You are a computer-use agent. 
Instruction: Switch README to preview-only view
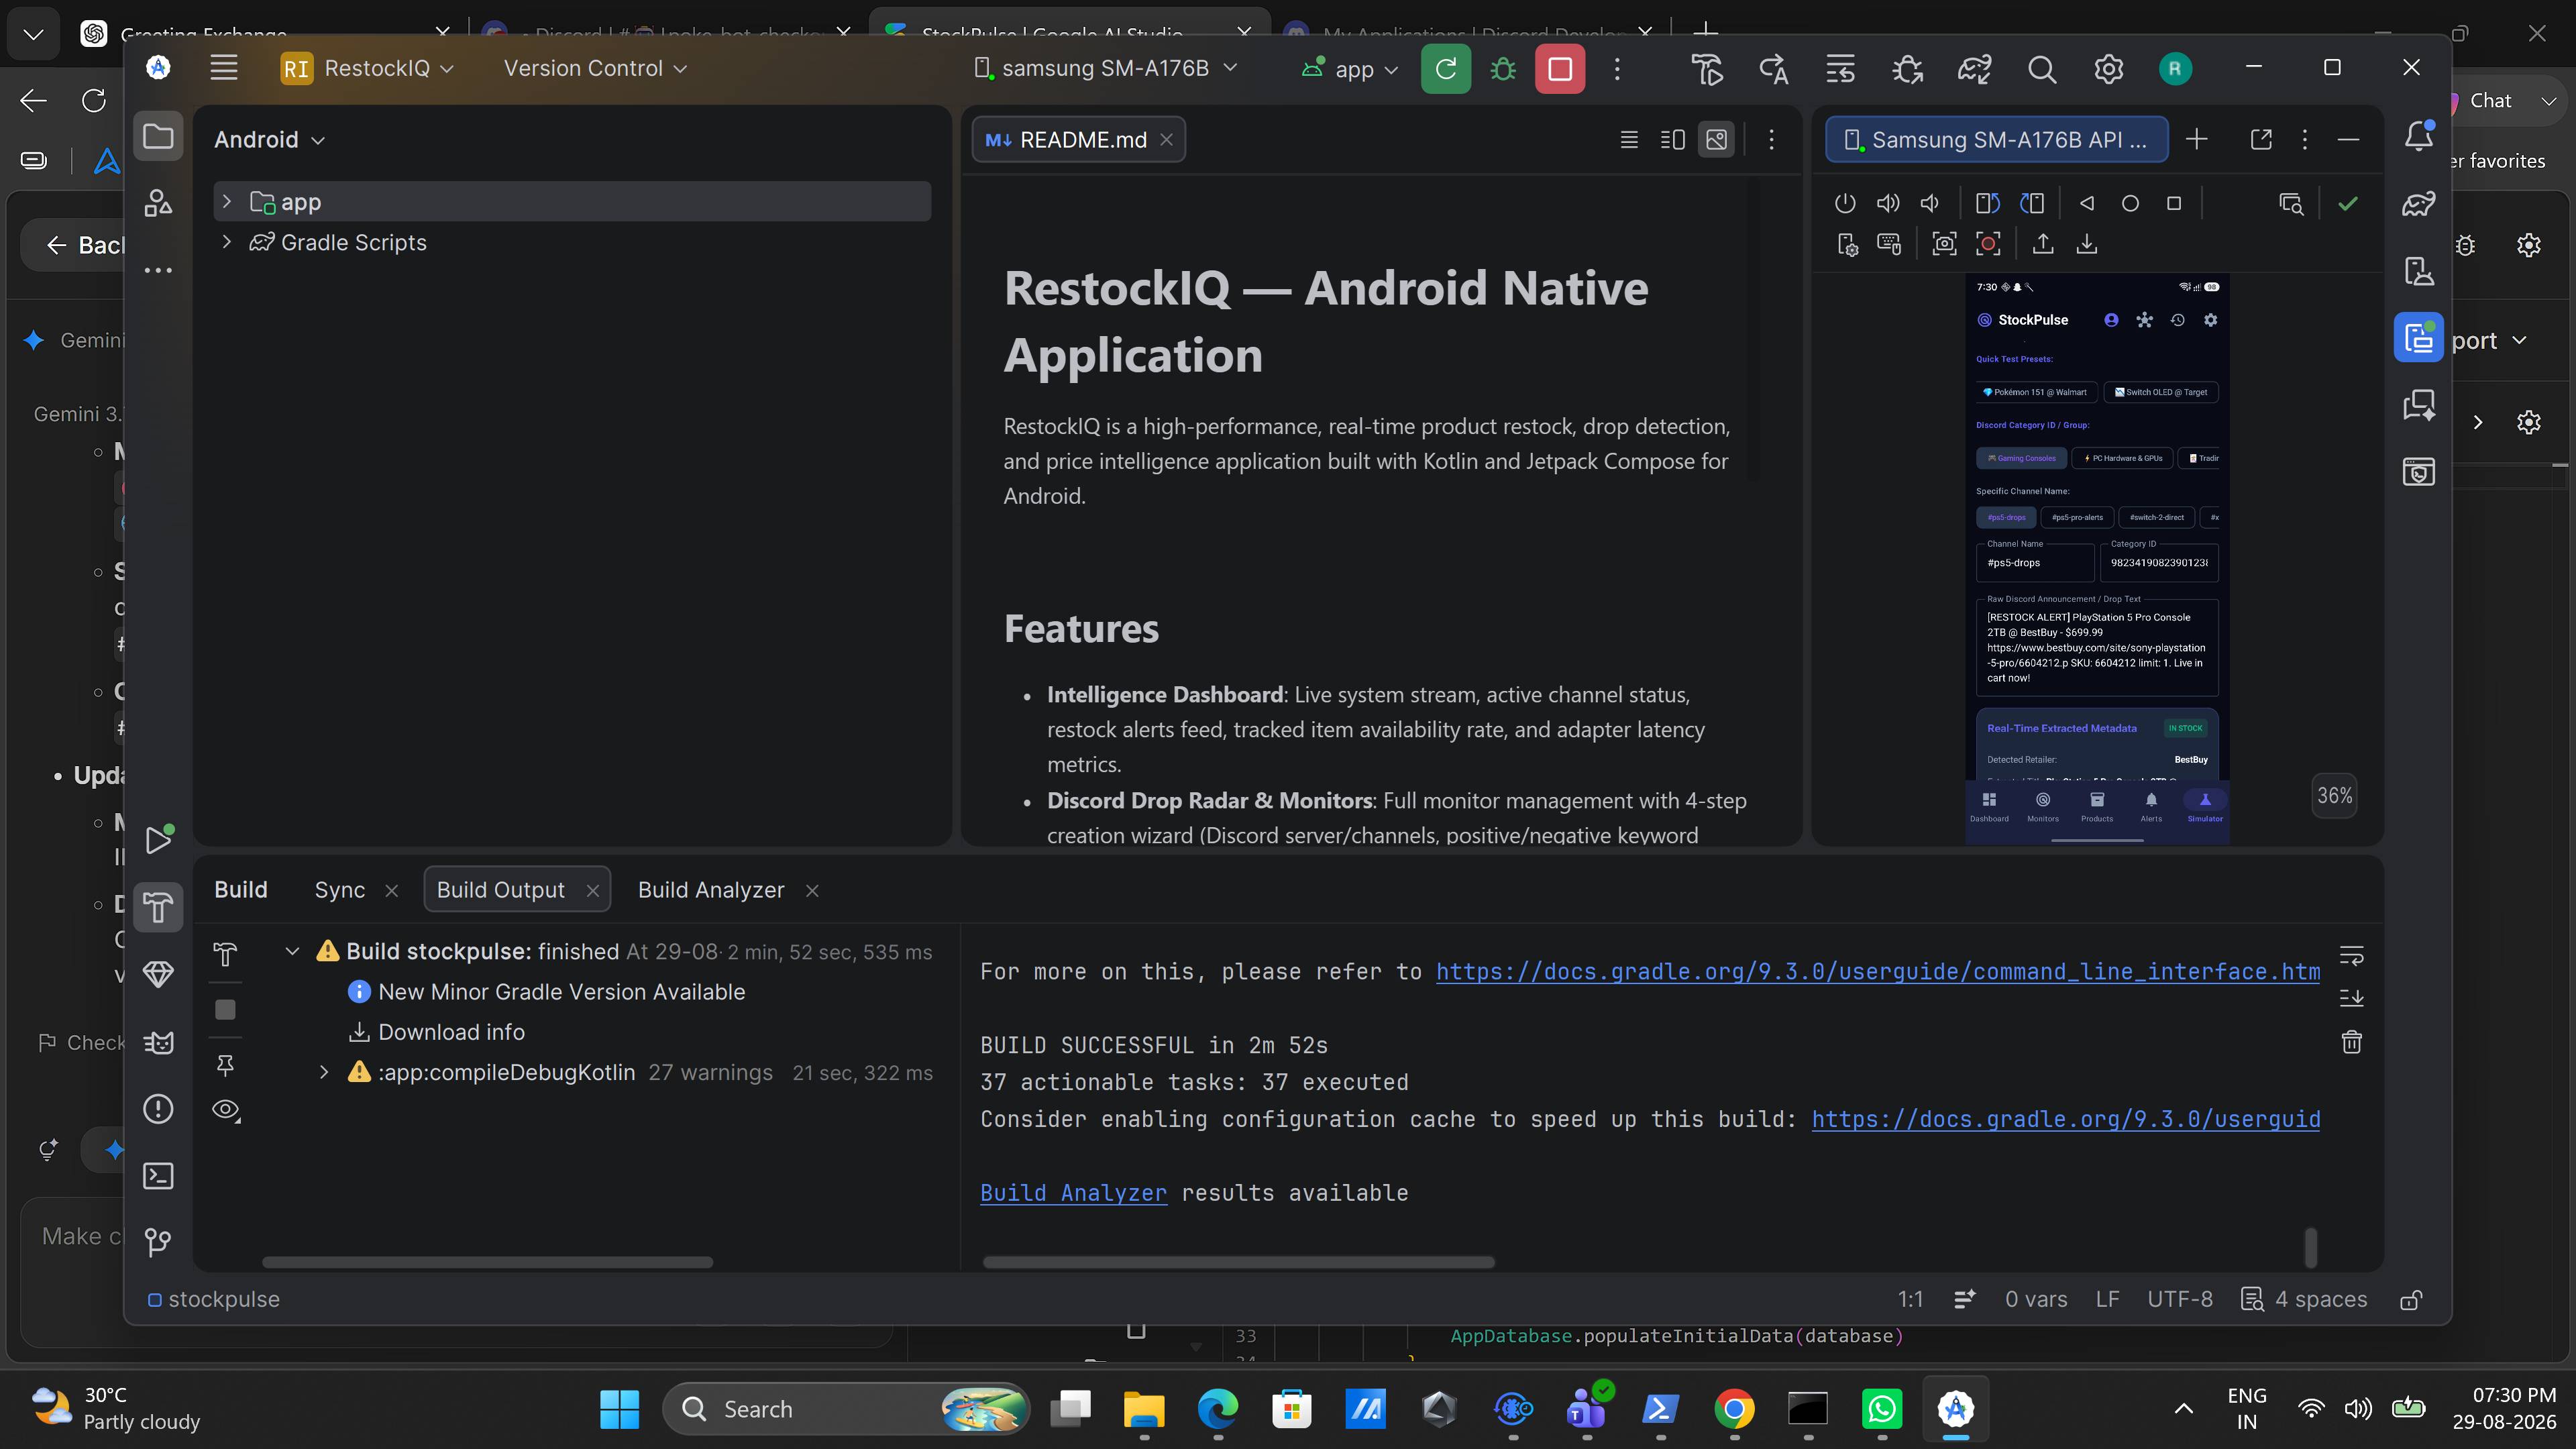click(1717, 140)
